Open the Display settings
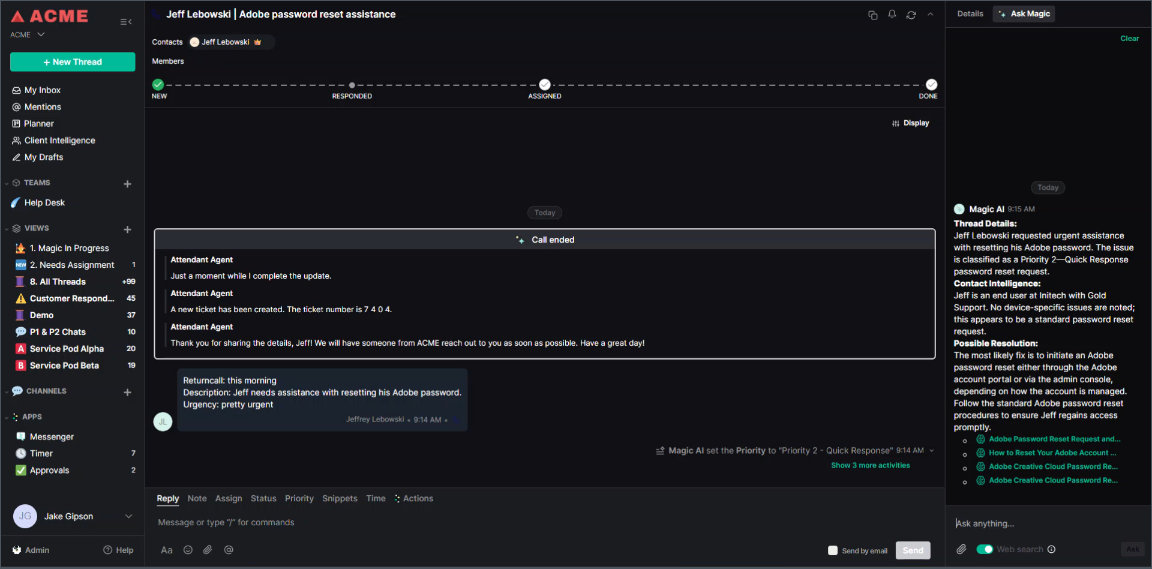1152x569 pixels. 910,123
